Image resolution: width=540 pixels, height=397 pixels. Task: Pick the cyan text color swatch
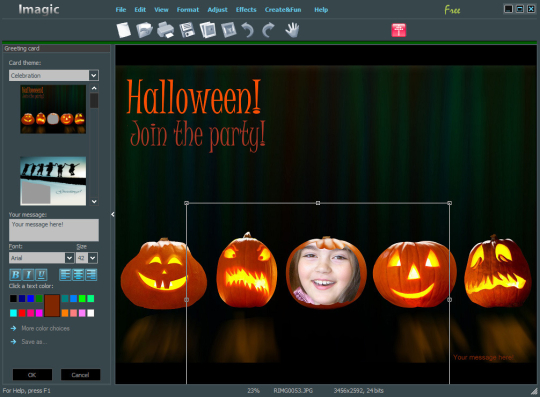tap(13, 313)
